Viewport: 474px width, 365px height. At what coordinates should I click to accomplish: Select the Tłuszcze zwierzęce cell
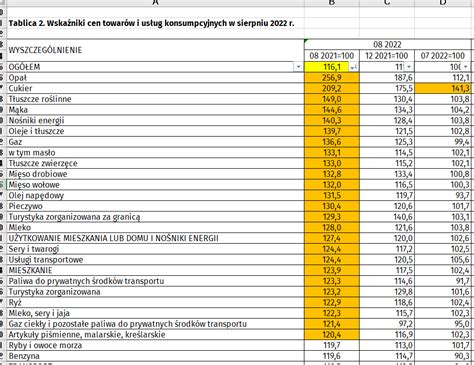tap(155, 163)
